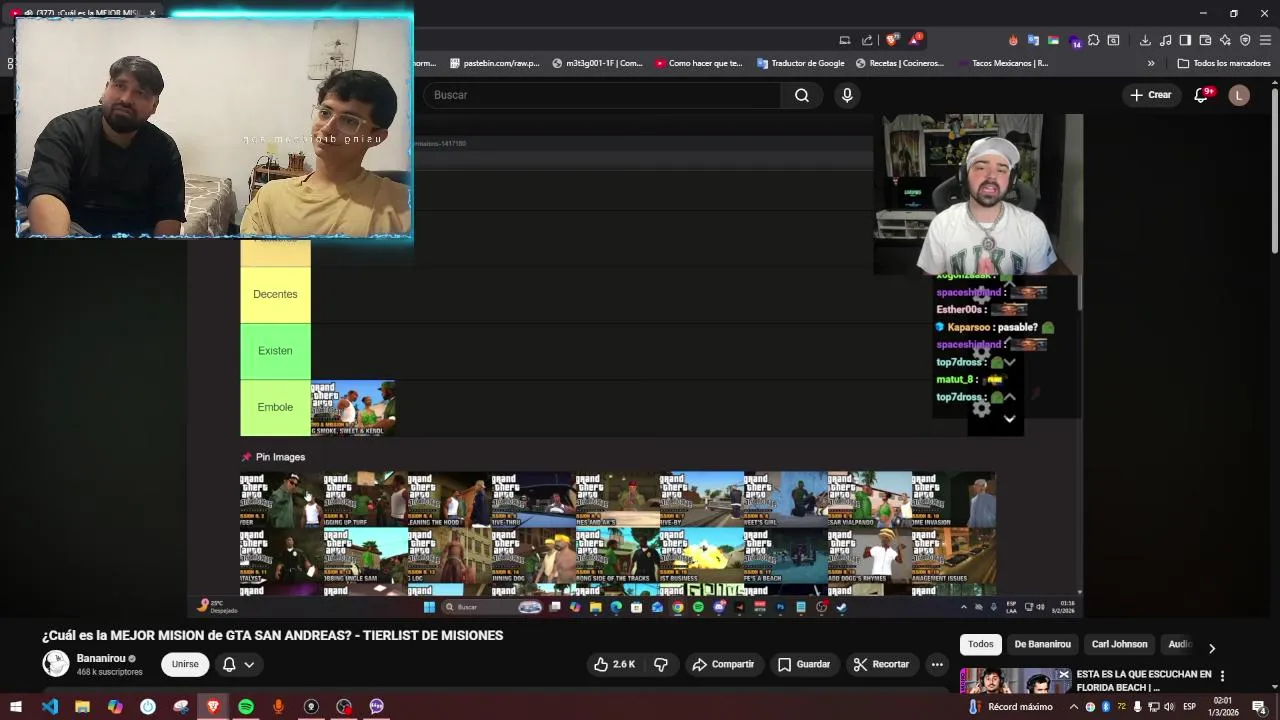Switch to the first browser tab ¿Cuál es la MEJOR
Screen dimensions: 1280x720
[80, 13]
